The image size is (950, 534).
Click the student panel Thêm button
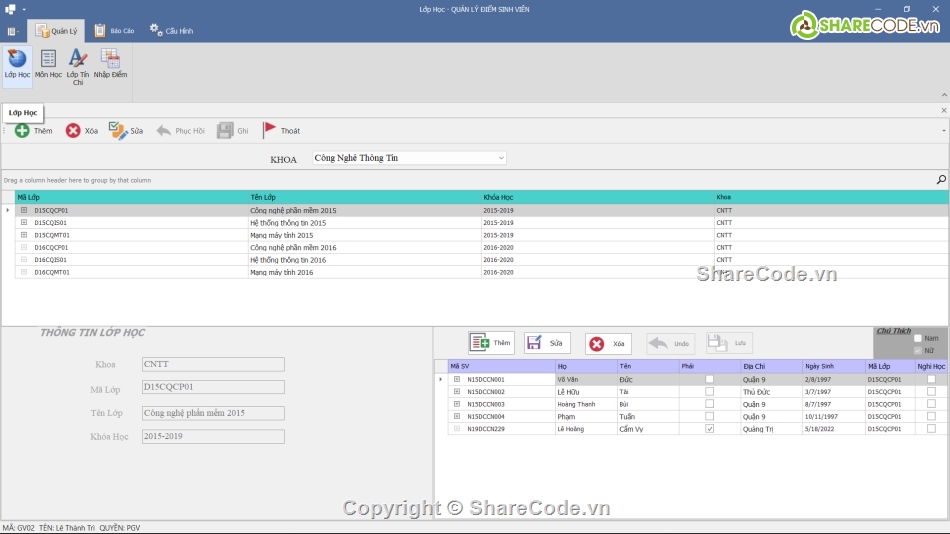point(491,343)
